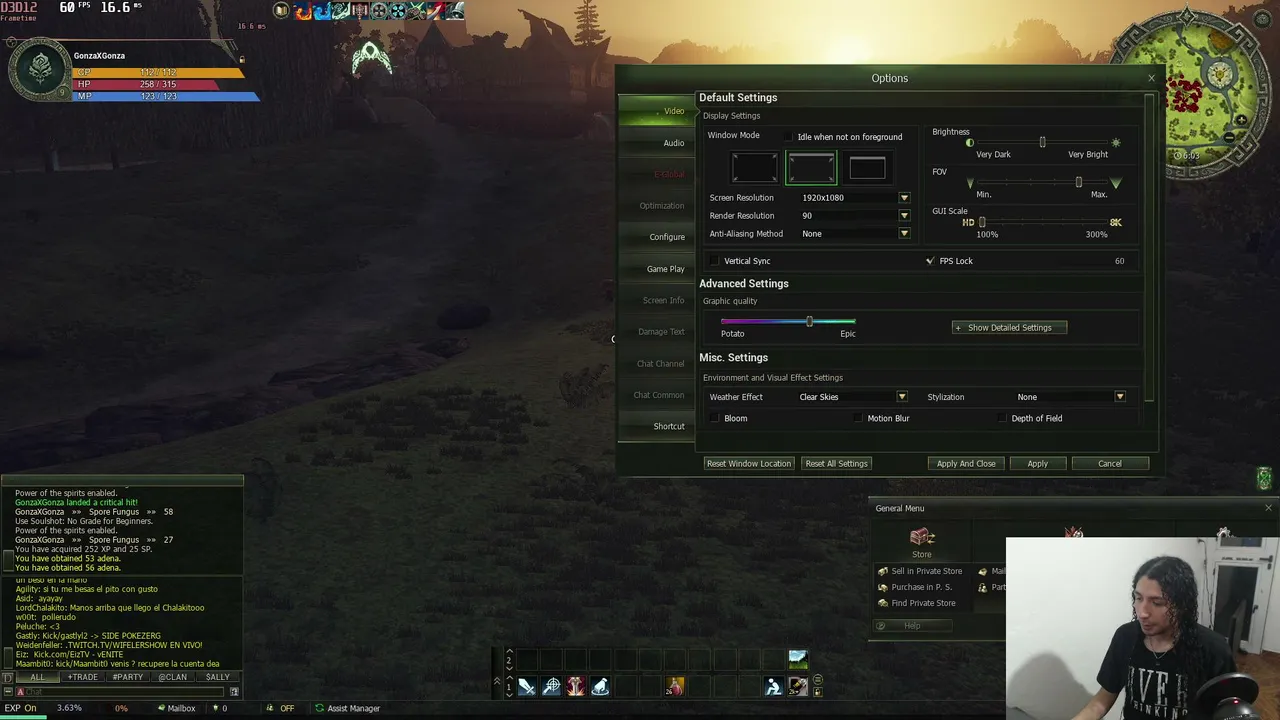Click Help button in General Menu
This screenshot has height=720, width=1280.
(x=911, y=626)
